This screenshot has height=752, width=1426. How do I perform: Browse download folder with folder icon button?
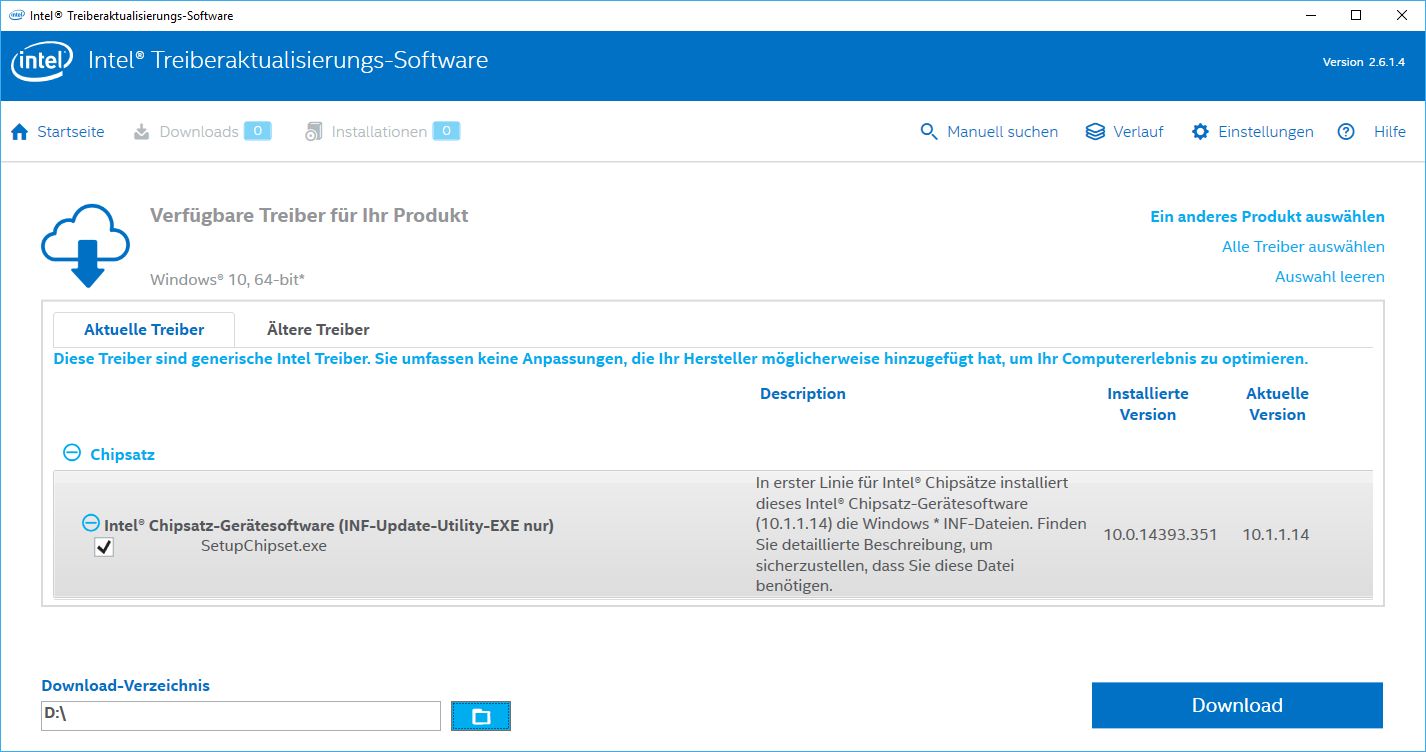[481, 716]
